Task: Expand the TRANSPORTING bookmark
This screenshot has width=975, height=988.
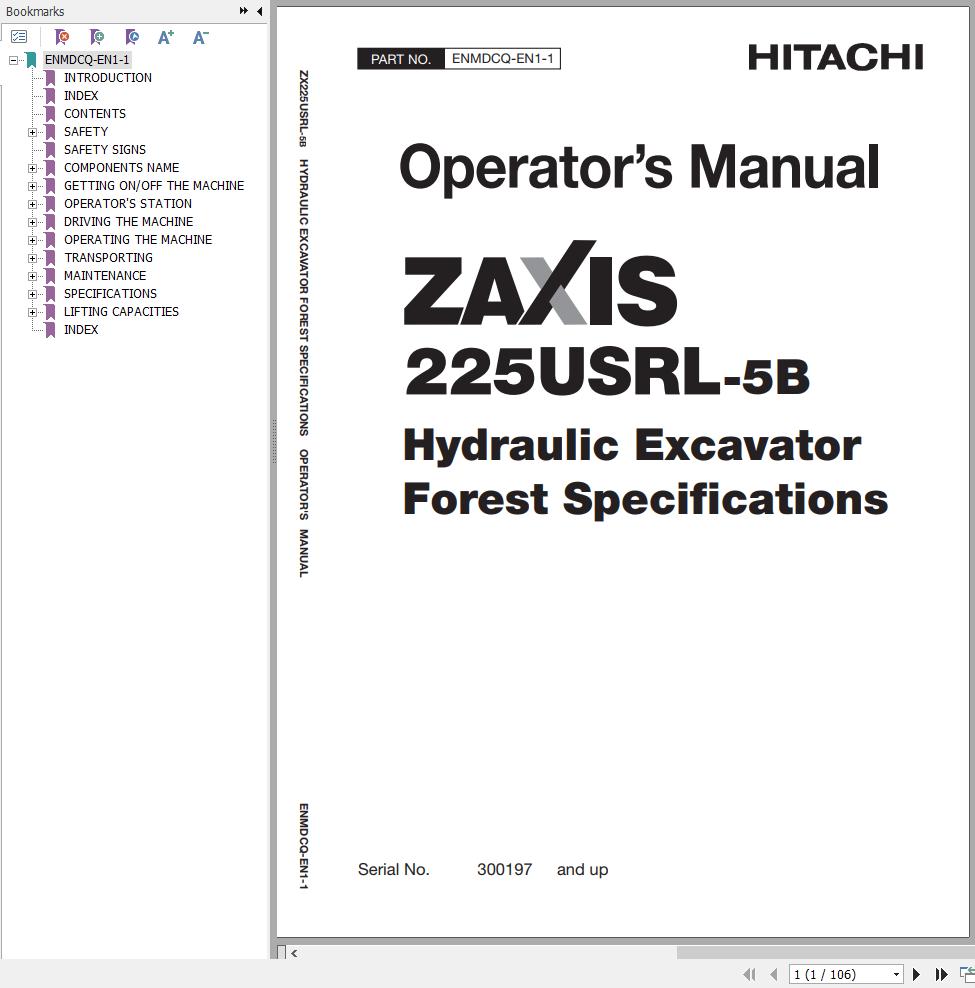Action: coord(32,258)
